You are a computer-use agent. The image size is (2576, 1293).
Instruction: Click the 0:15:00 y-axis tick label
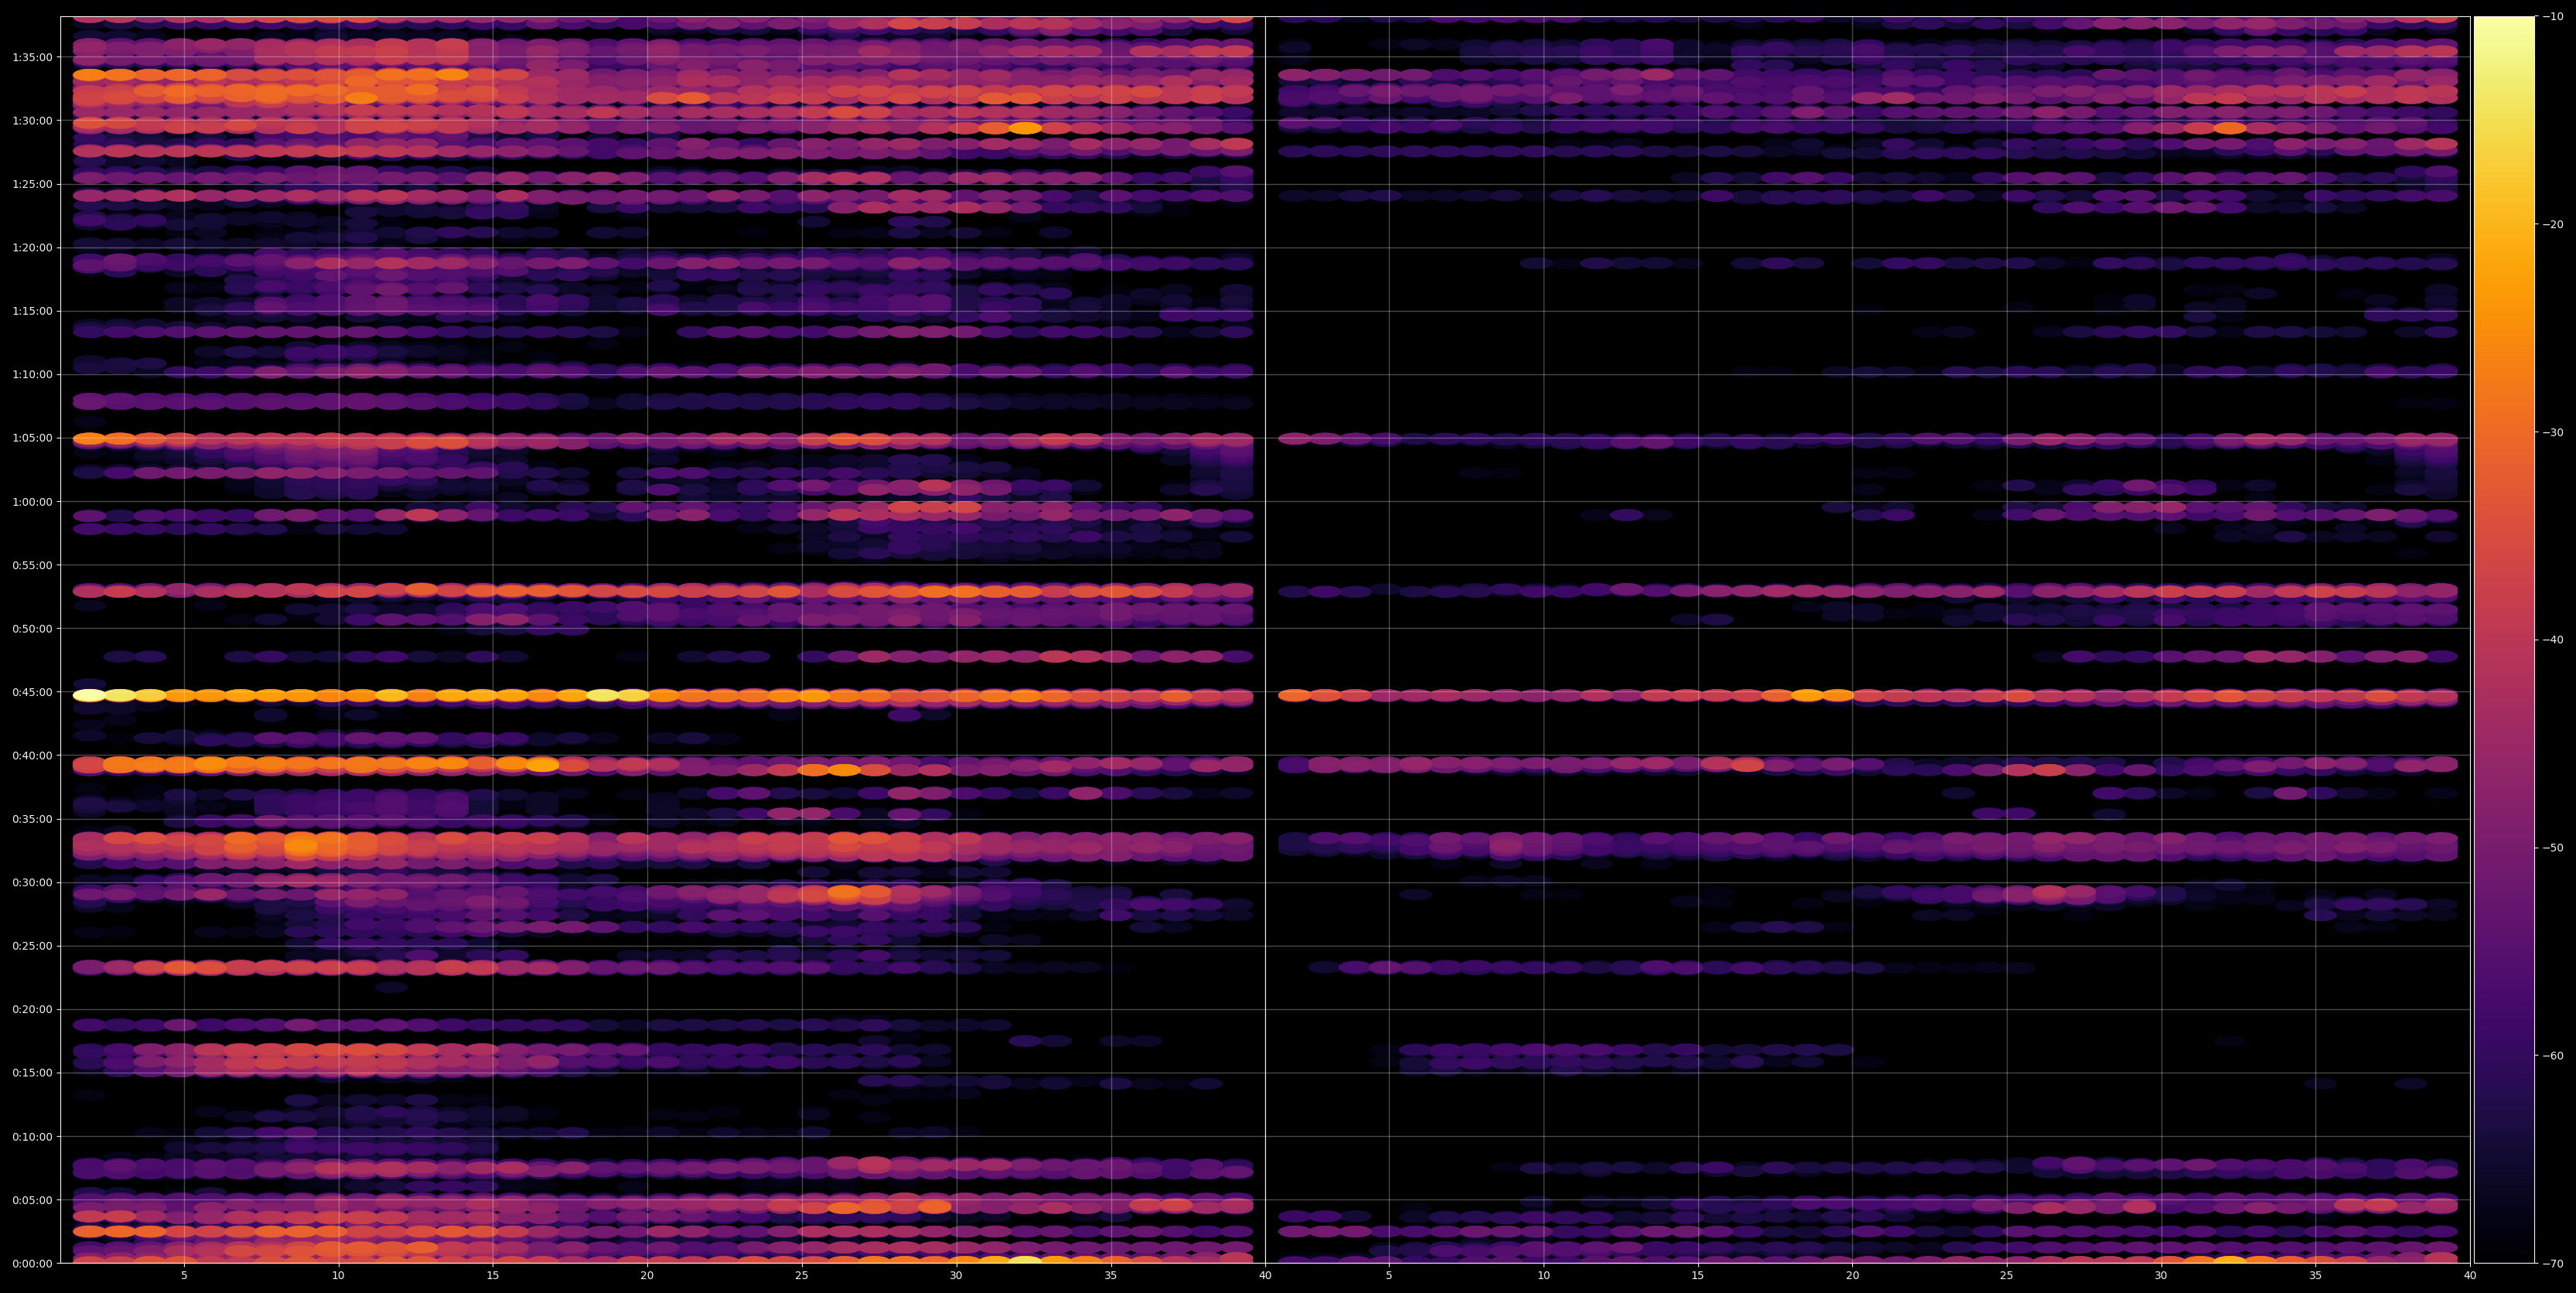32,1073
